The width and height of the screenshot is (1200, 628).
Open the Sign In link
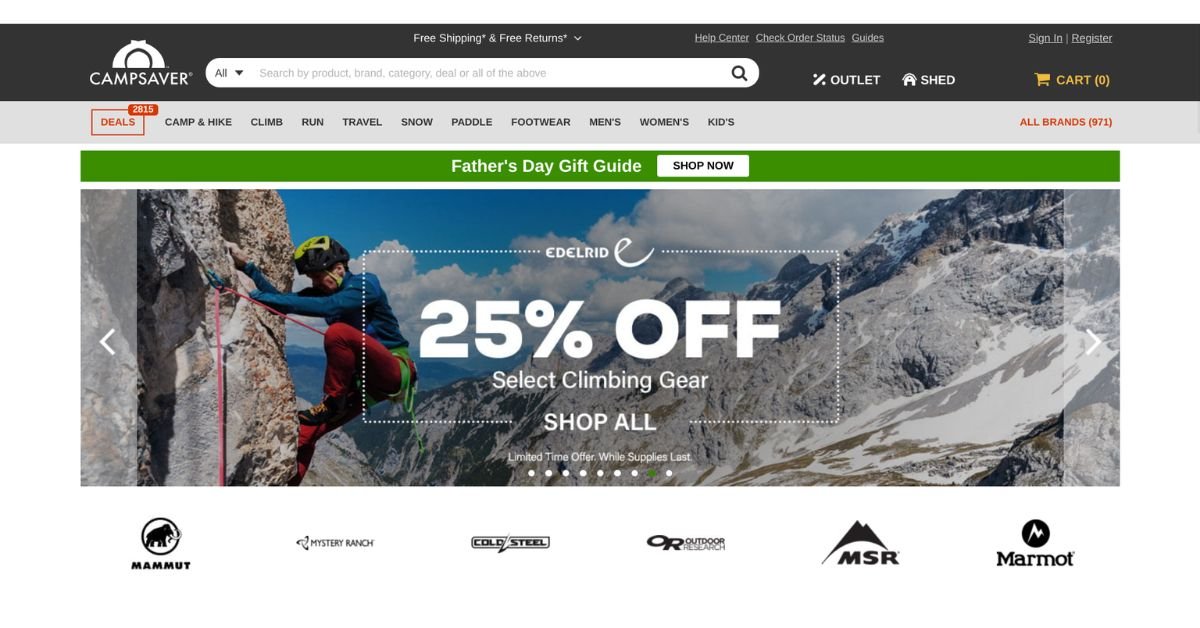pyautogui.click(x=1045, y=38)
